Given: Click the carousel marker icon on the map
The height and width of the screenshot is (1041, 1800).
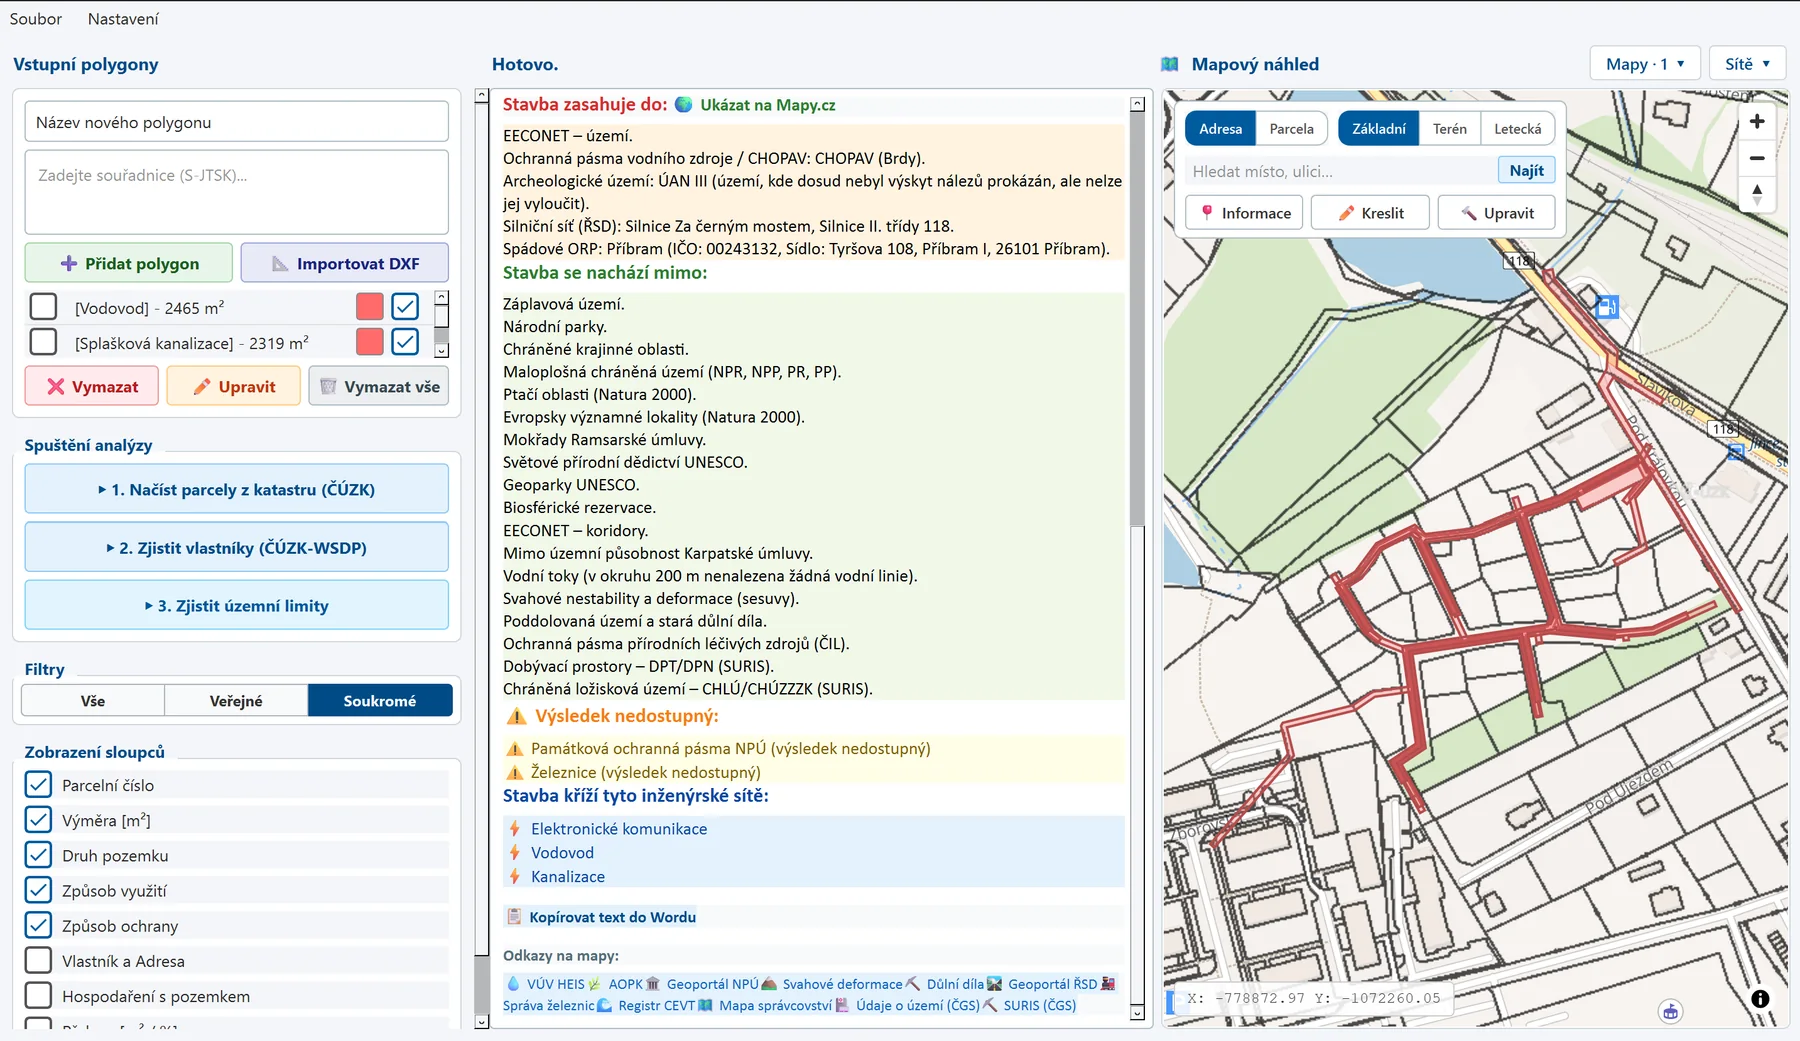Looking at the screenshot, I should (1670, 1011).
